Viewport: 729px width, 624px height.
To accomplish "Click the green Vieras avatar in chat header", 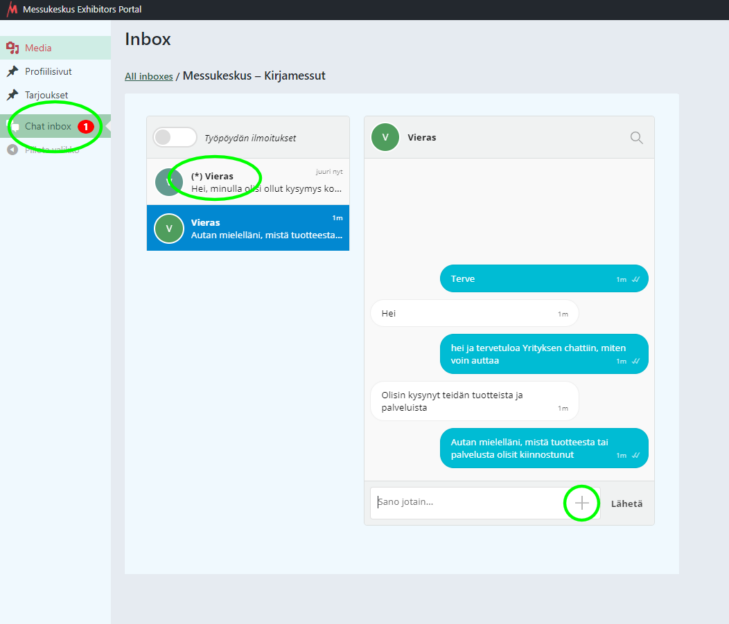I will click(x=385, y=137).
